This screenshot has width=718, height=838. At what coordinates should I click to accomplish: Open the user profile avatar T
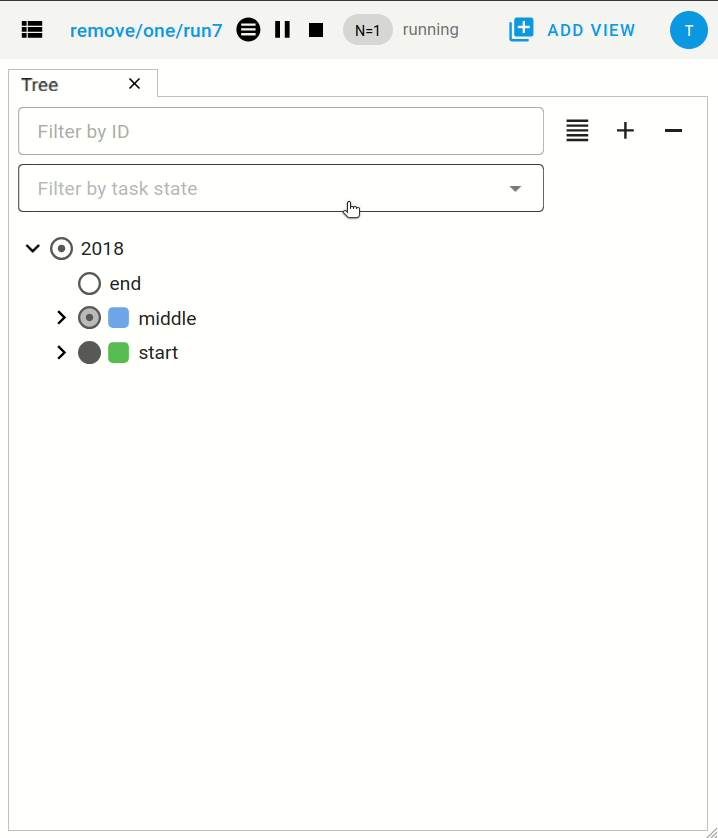(689, 30)
